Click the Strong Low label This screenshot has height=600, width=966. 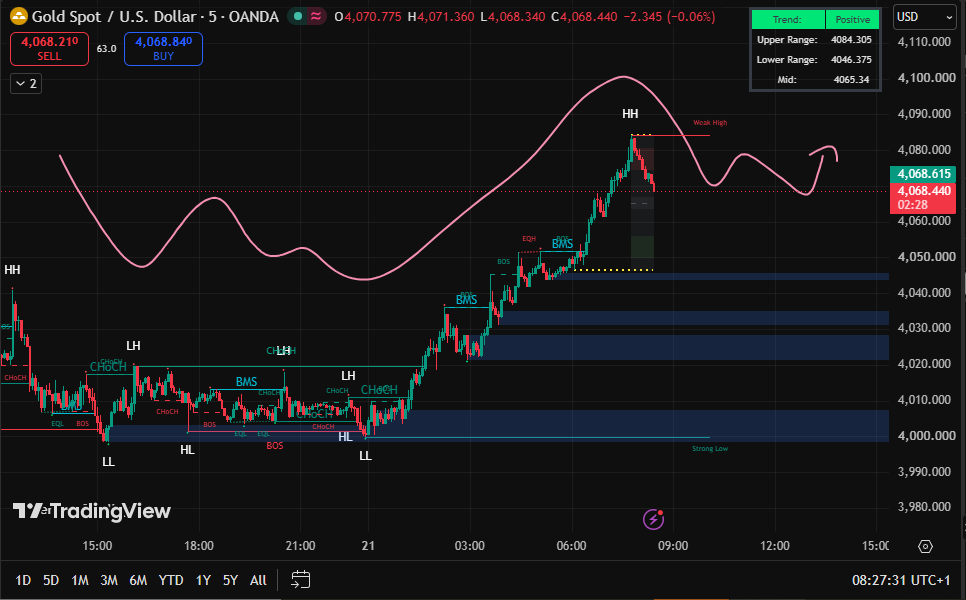coord(710,448)
